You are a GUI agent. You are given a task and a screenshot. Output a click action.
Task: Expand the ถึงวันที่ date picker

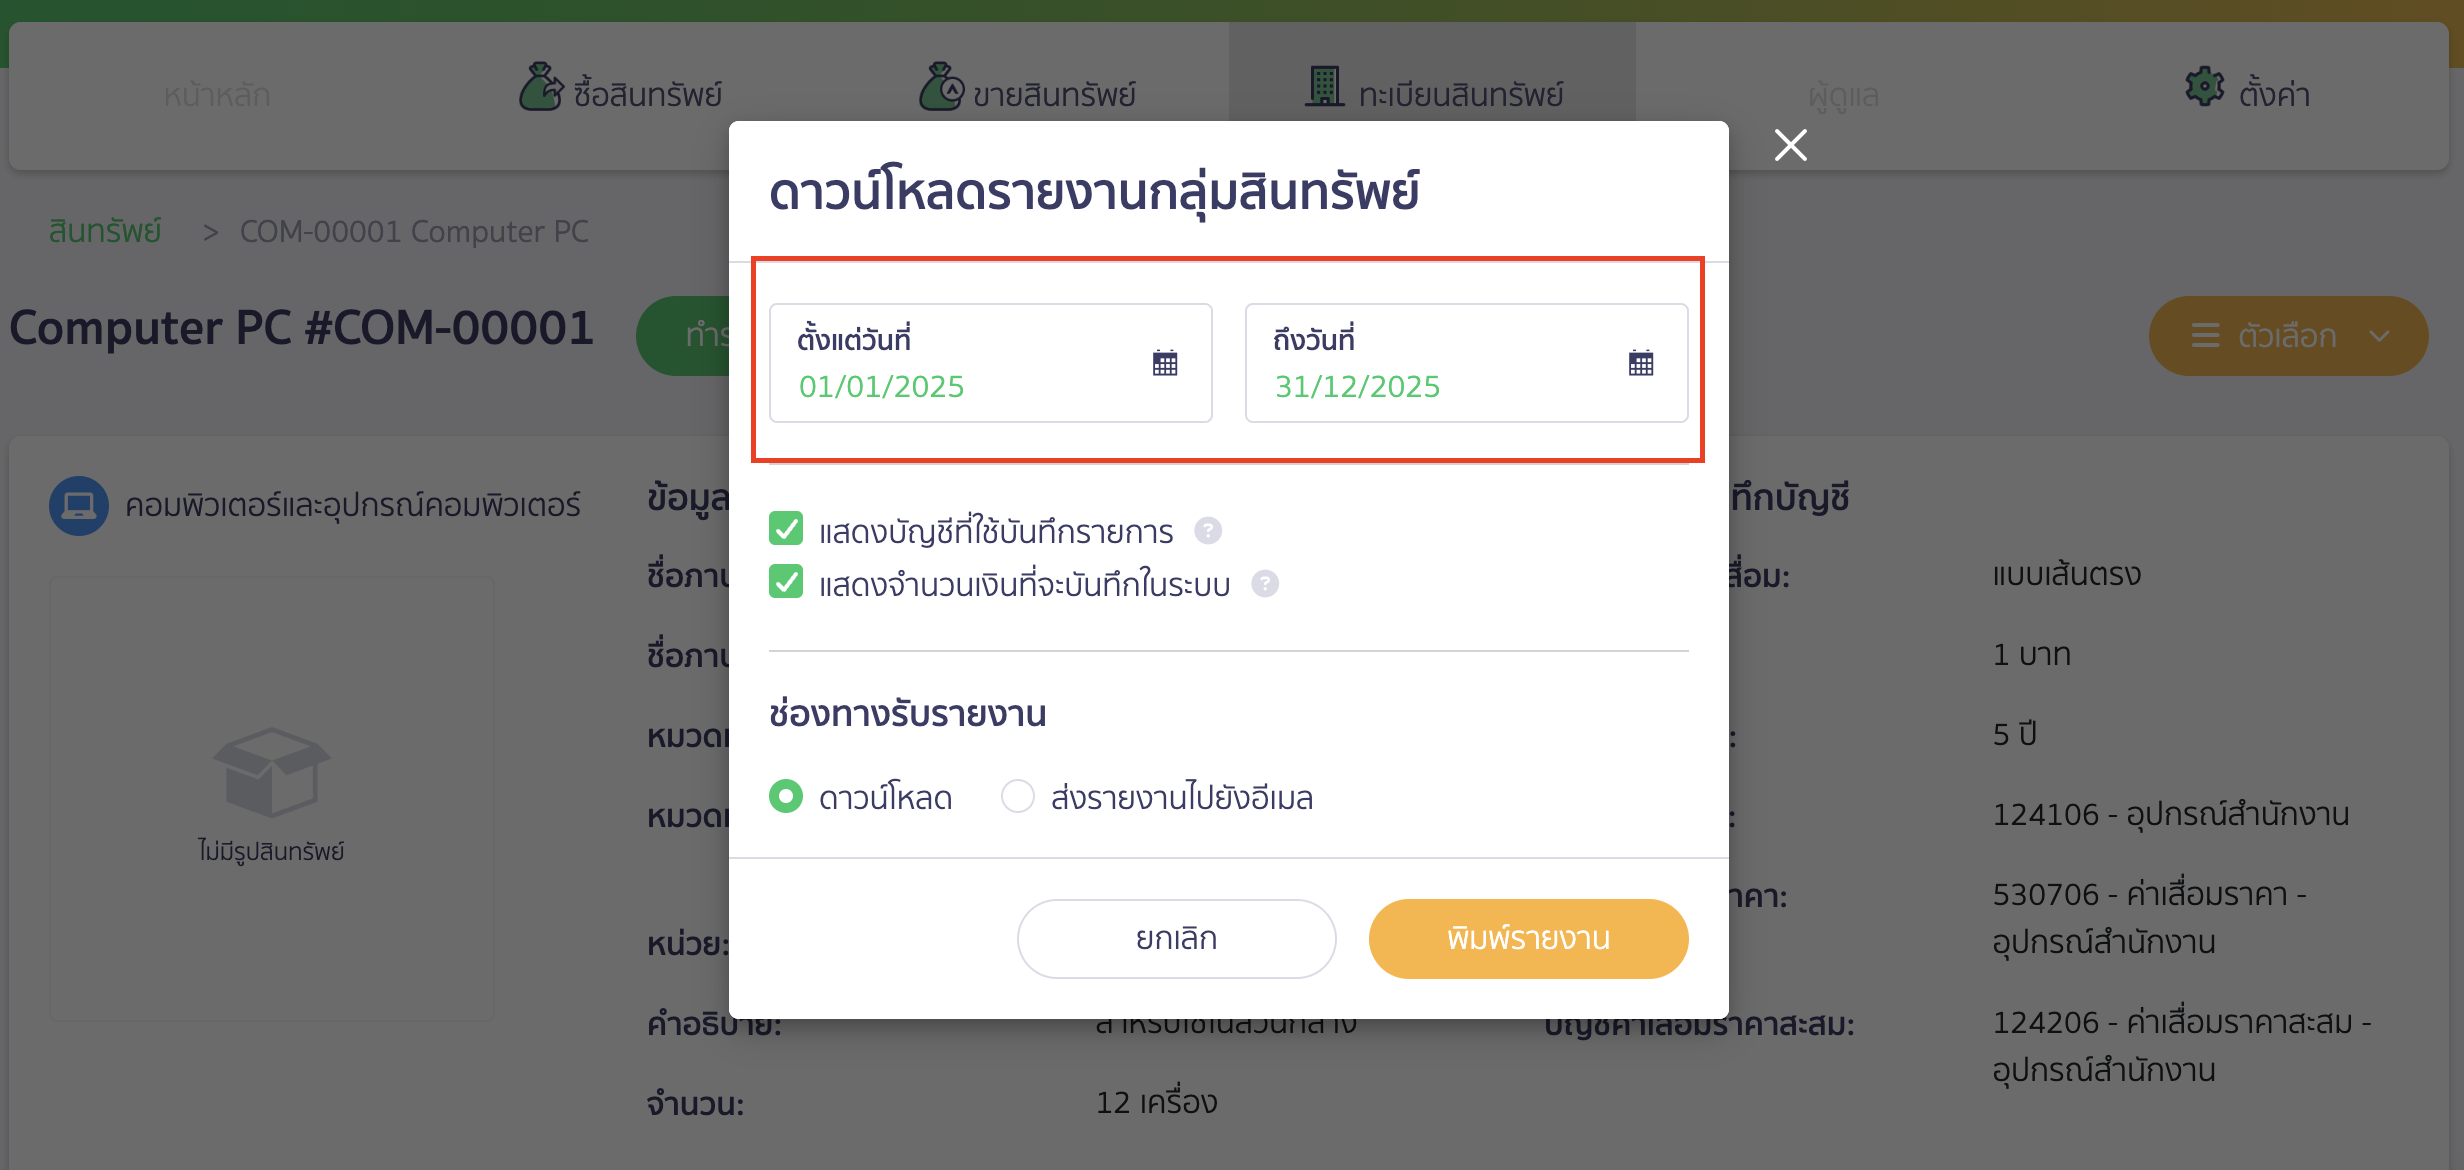(1465, 362)
